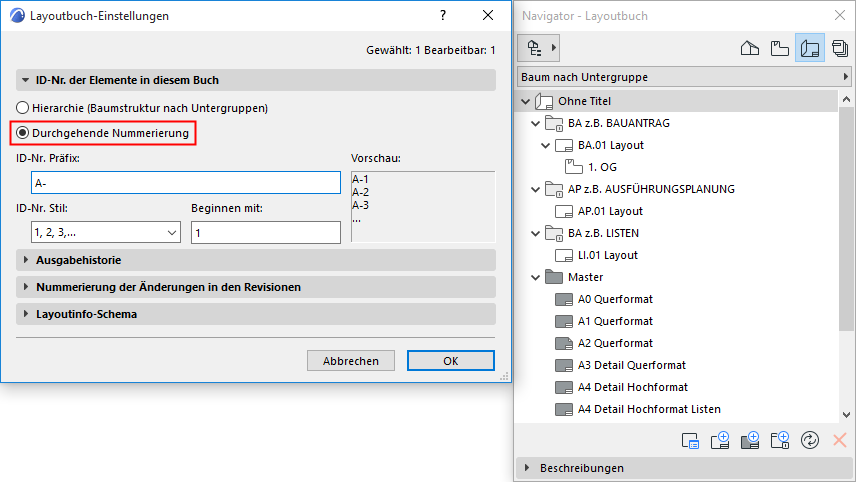The width and height of the screenshot is (856, 482).
Task: Switch to the View Map icon
Action: [x=779, y=47]
